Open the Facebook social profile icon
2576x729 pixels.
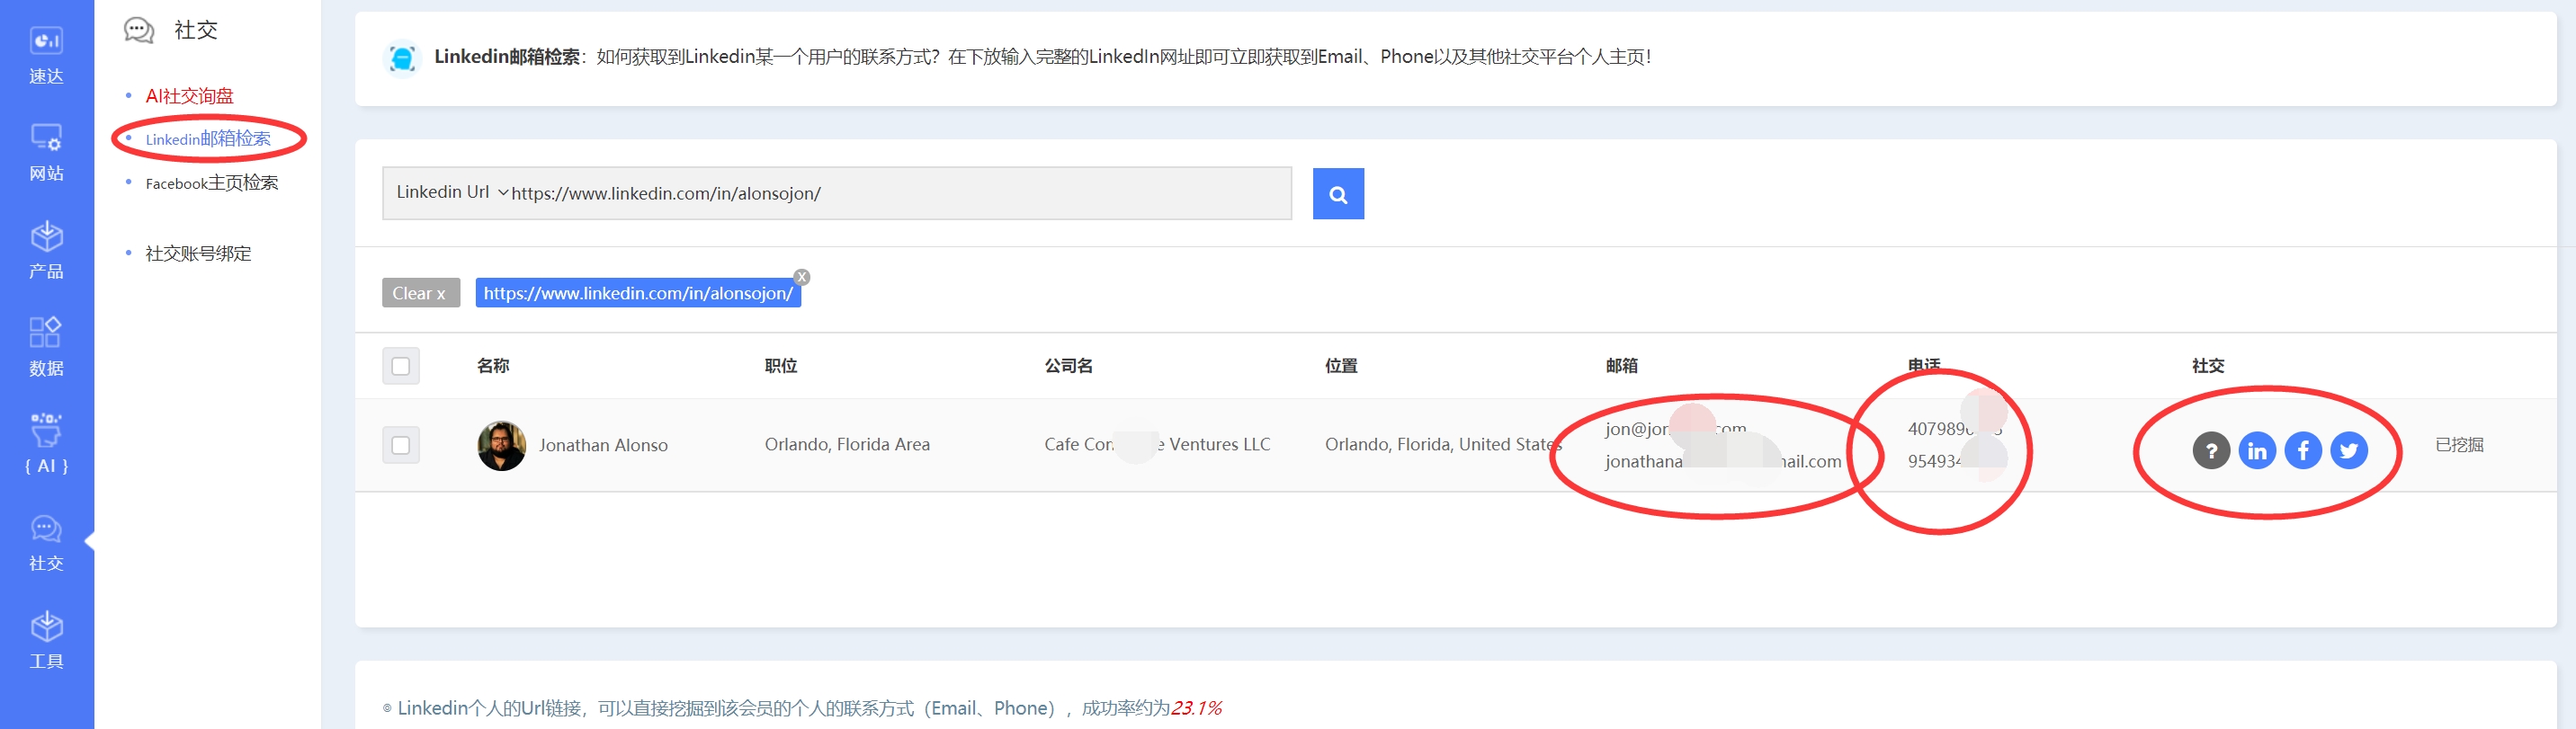click(x=2302, y=451)
